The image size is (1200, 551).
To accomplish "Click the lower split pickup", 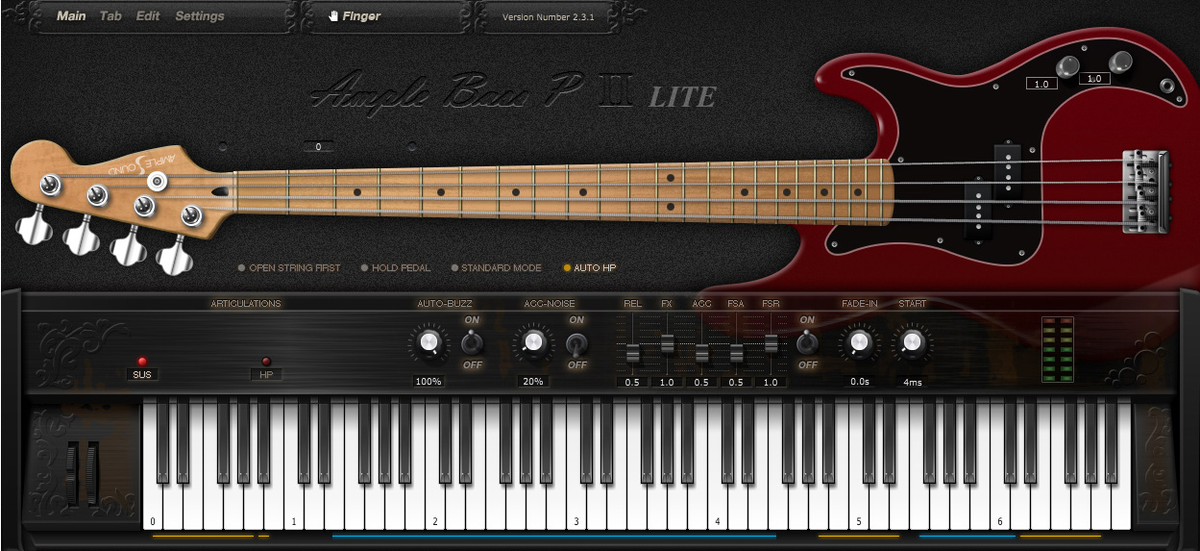I will click(x=977, y=208).
